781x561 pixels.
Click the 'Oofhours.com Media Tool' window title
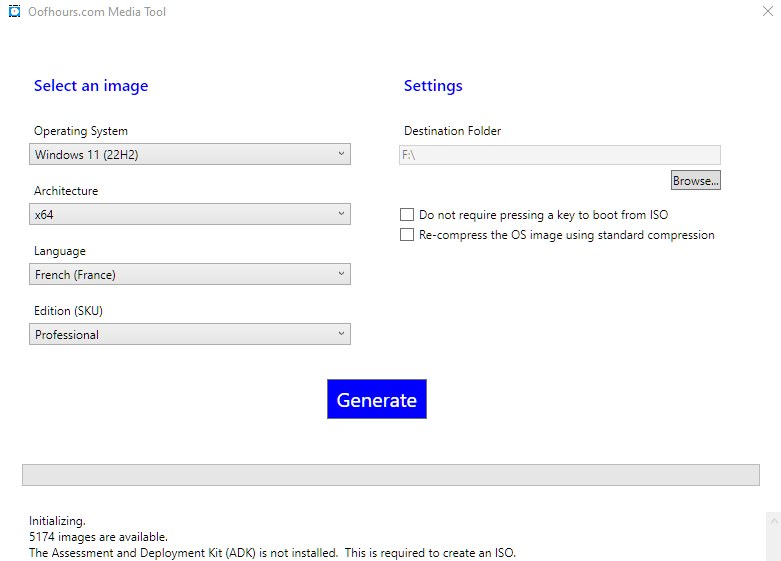(x=97, y=11)
